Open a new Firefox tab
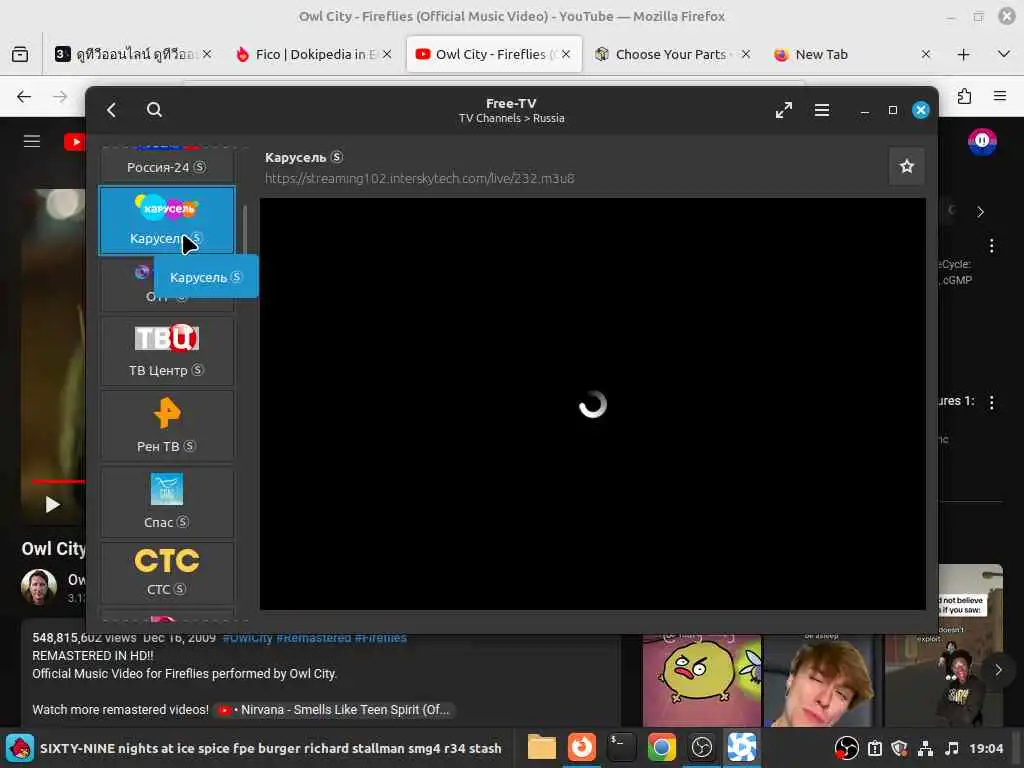Image resolution: width=1024 pixels, height=768 pixels. coord(963,54)
